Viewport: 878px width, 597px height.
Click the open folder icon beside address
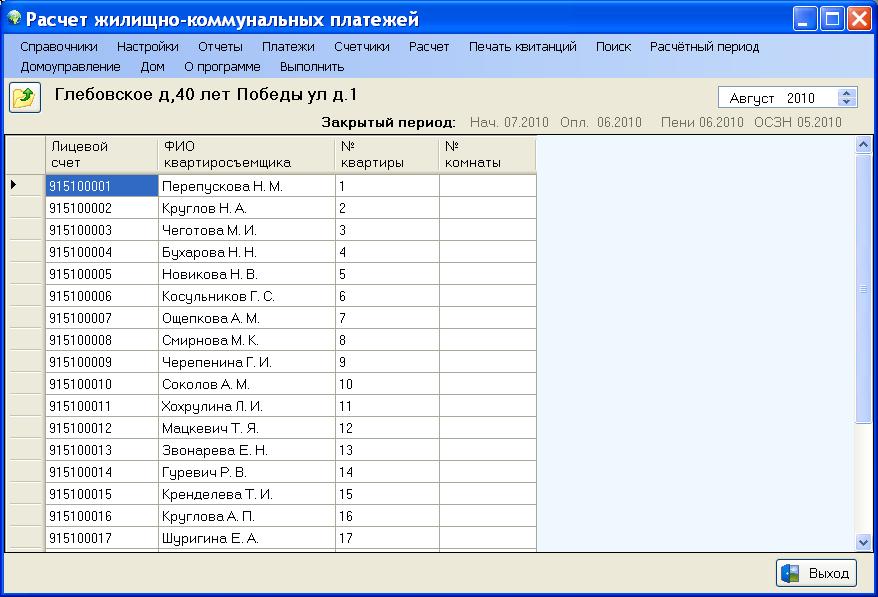pos(23,97)
